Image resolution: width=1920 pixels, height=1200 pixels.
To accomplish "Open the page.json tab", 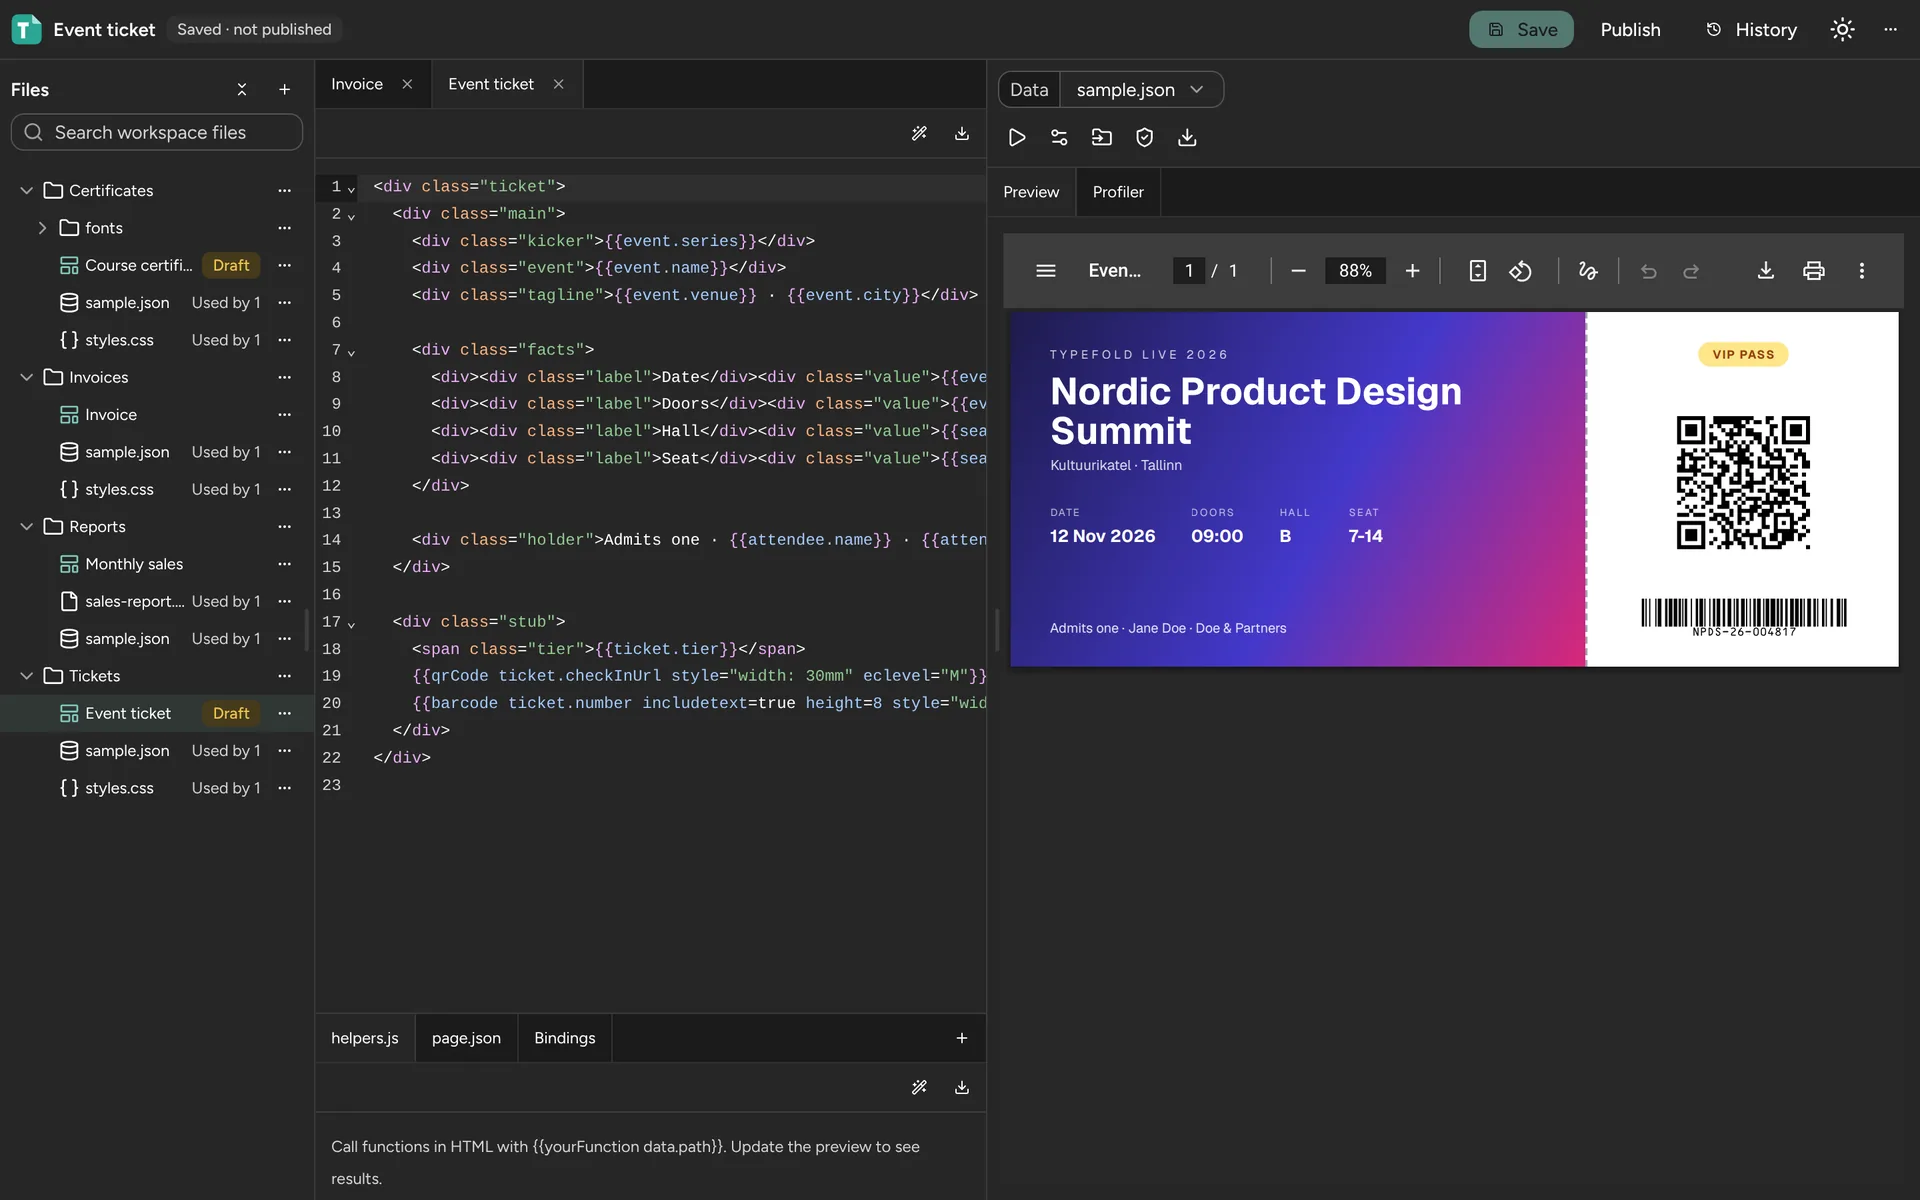I will [466, 1038].
